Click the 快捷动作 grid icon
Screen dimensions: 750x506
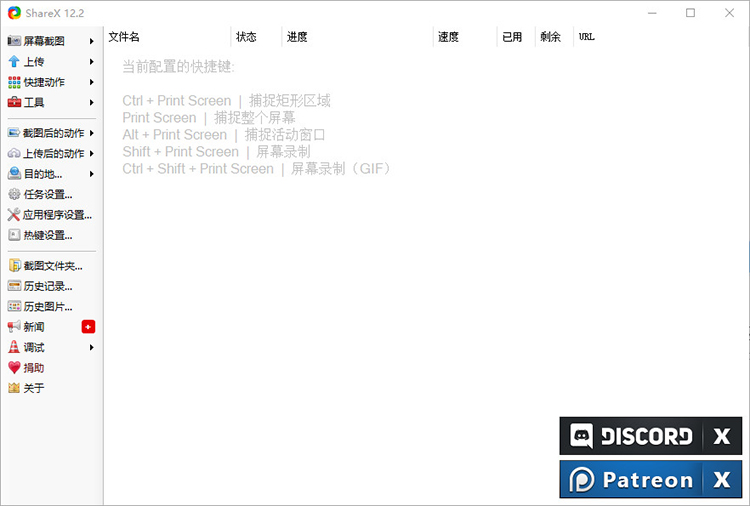(x=14, y=82)
